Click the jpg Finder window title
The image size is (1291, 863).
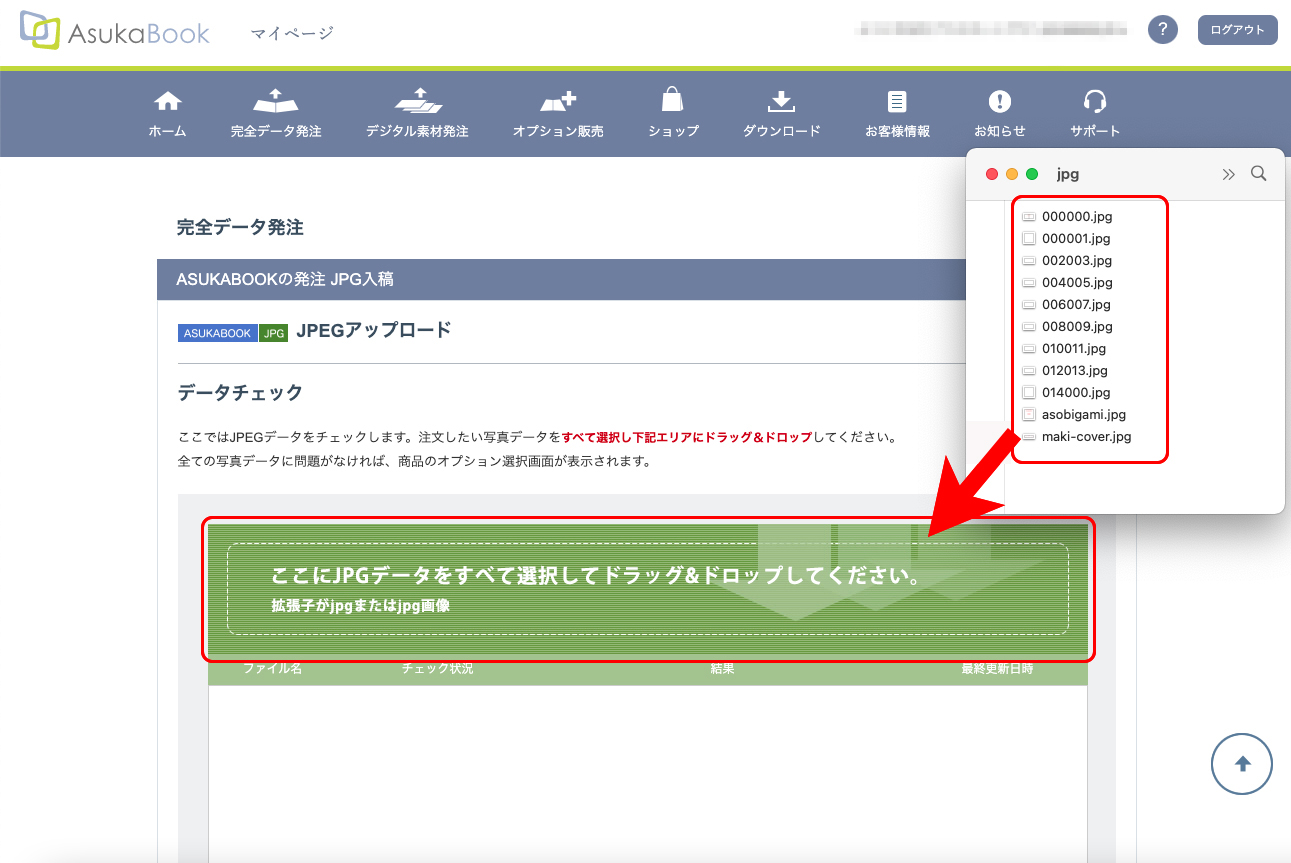pos(1068,174)
